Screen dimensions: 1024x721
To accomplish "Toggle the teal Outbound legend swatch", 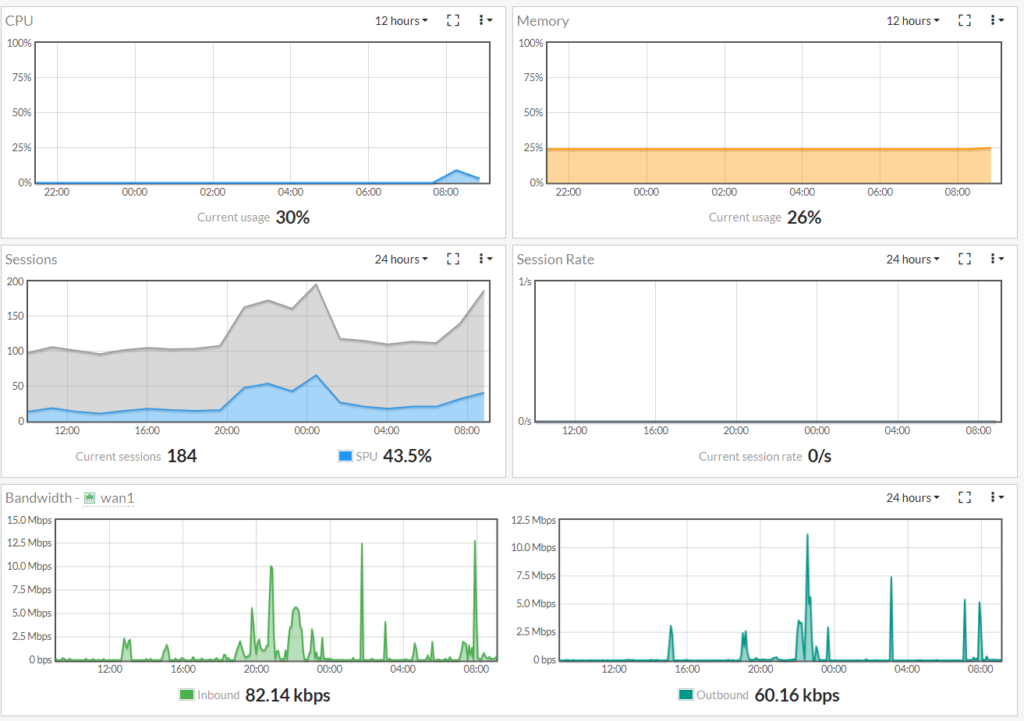I will pyautogui.click(x=685, y=695).
